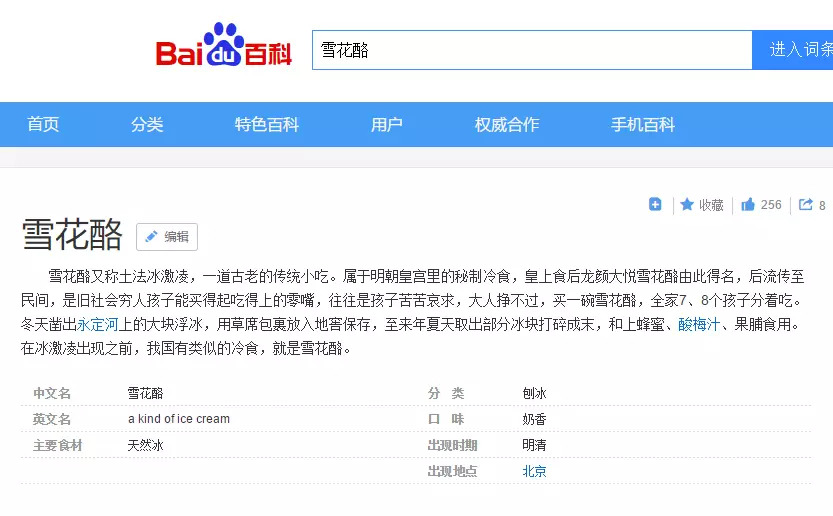Open the 酸梅汁 link in the summary
The image size is (833, 516).
(x=699, y=324)
